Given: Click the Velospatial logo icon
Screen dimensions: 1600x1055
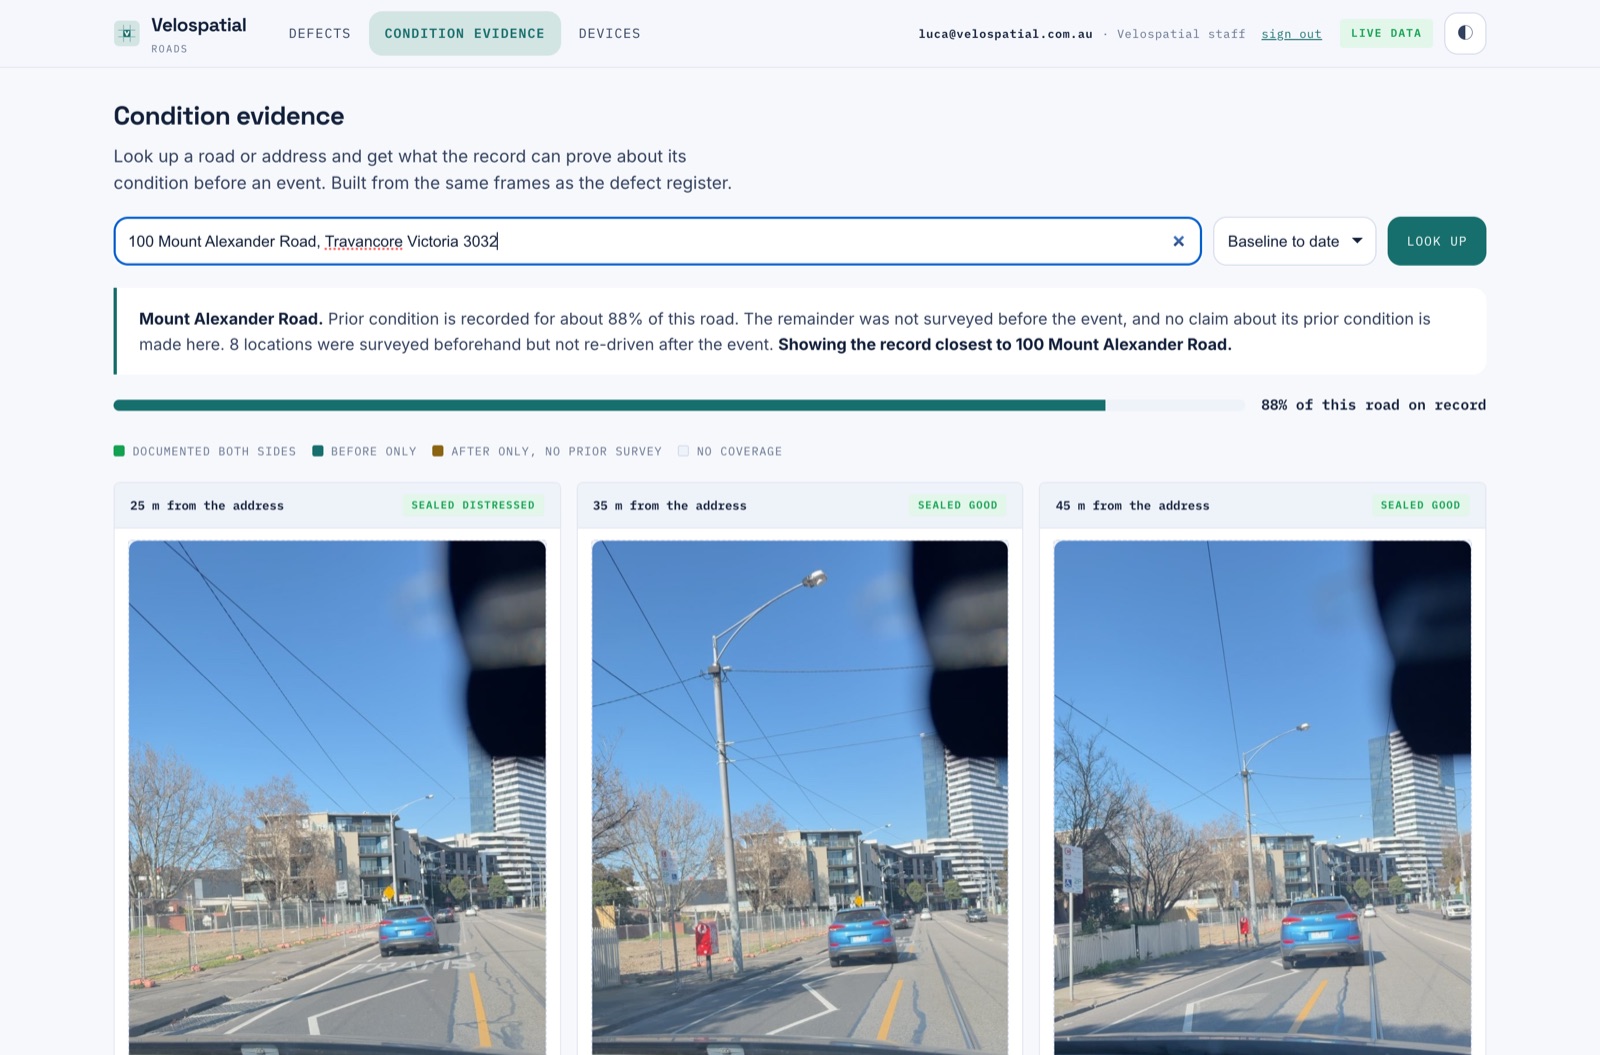Looking at the screenshot, I should 126,33.
